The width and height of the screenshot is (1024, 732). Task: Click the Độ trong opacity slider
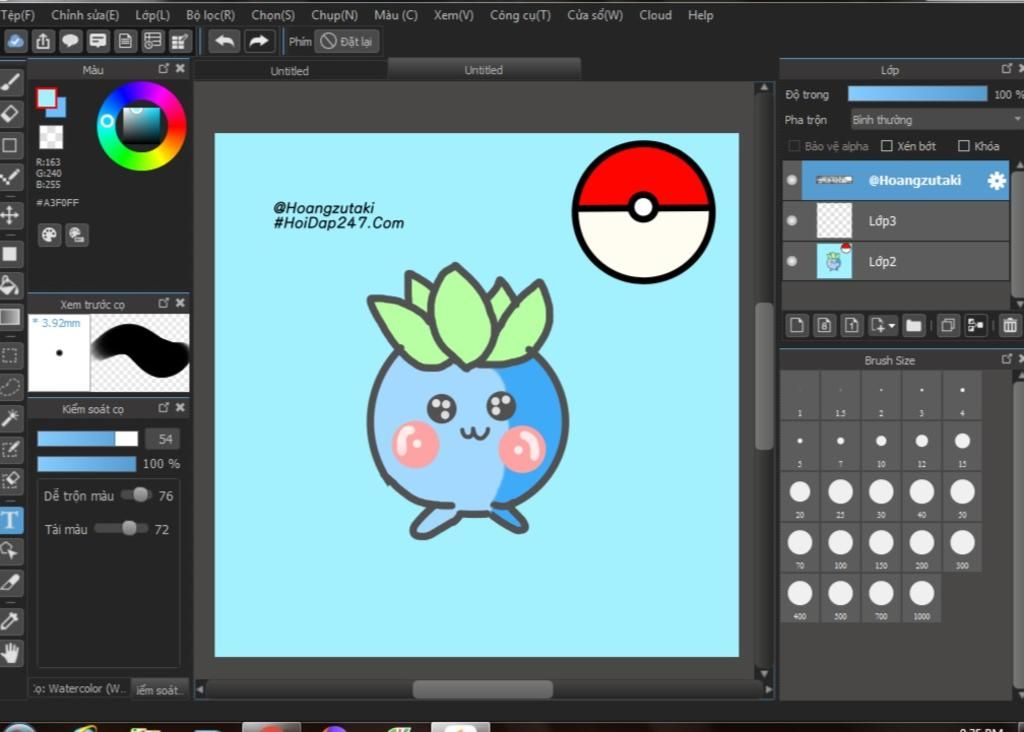click(918, 94)
